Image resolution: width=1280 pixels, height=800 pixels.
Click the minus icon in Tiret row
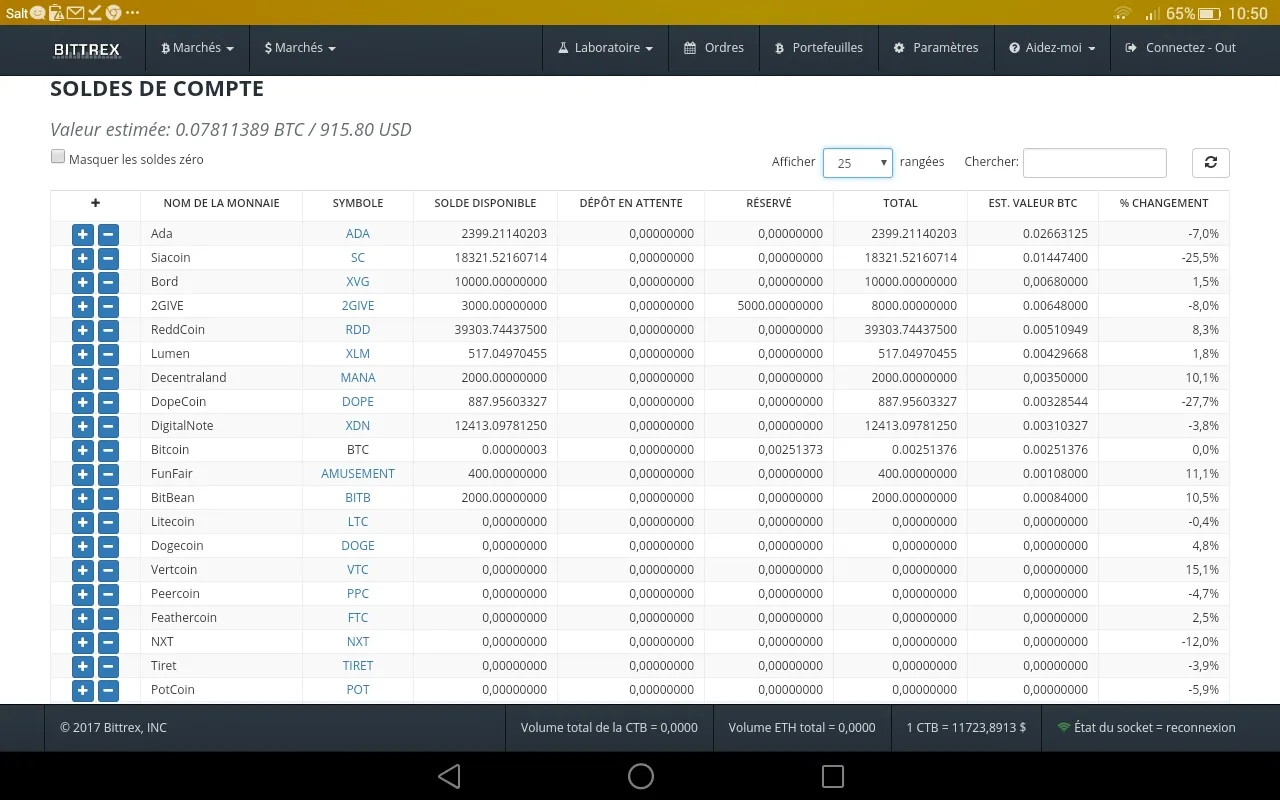click(x=108, y=666)
